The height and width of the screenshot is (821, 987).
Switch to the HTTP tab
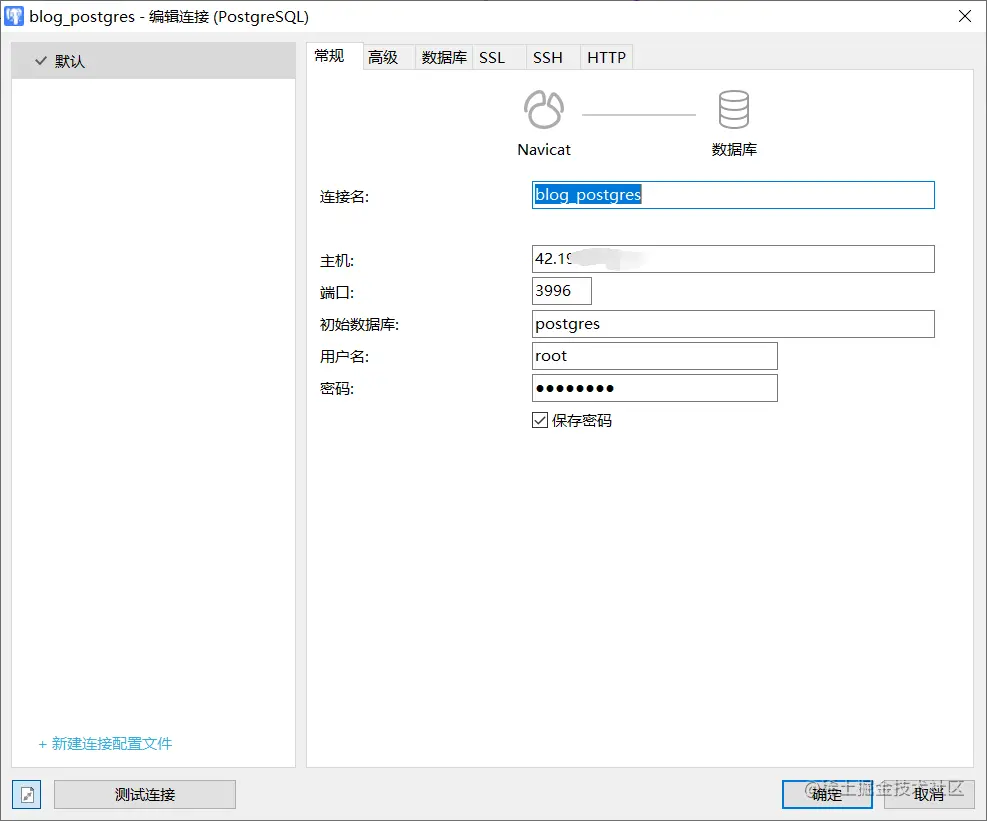tap(605, 57)
